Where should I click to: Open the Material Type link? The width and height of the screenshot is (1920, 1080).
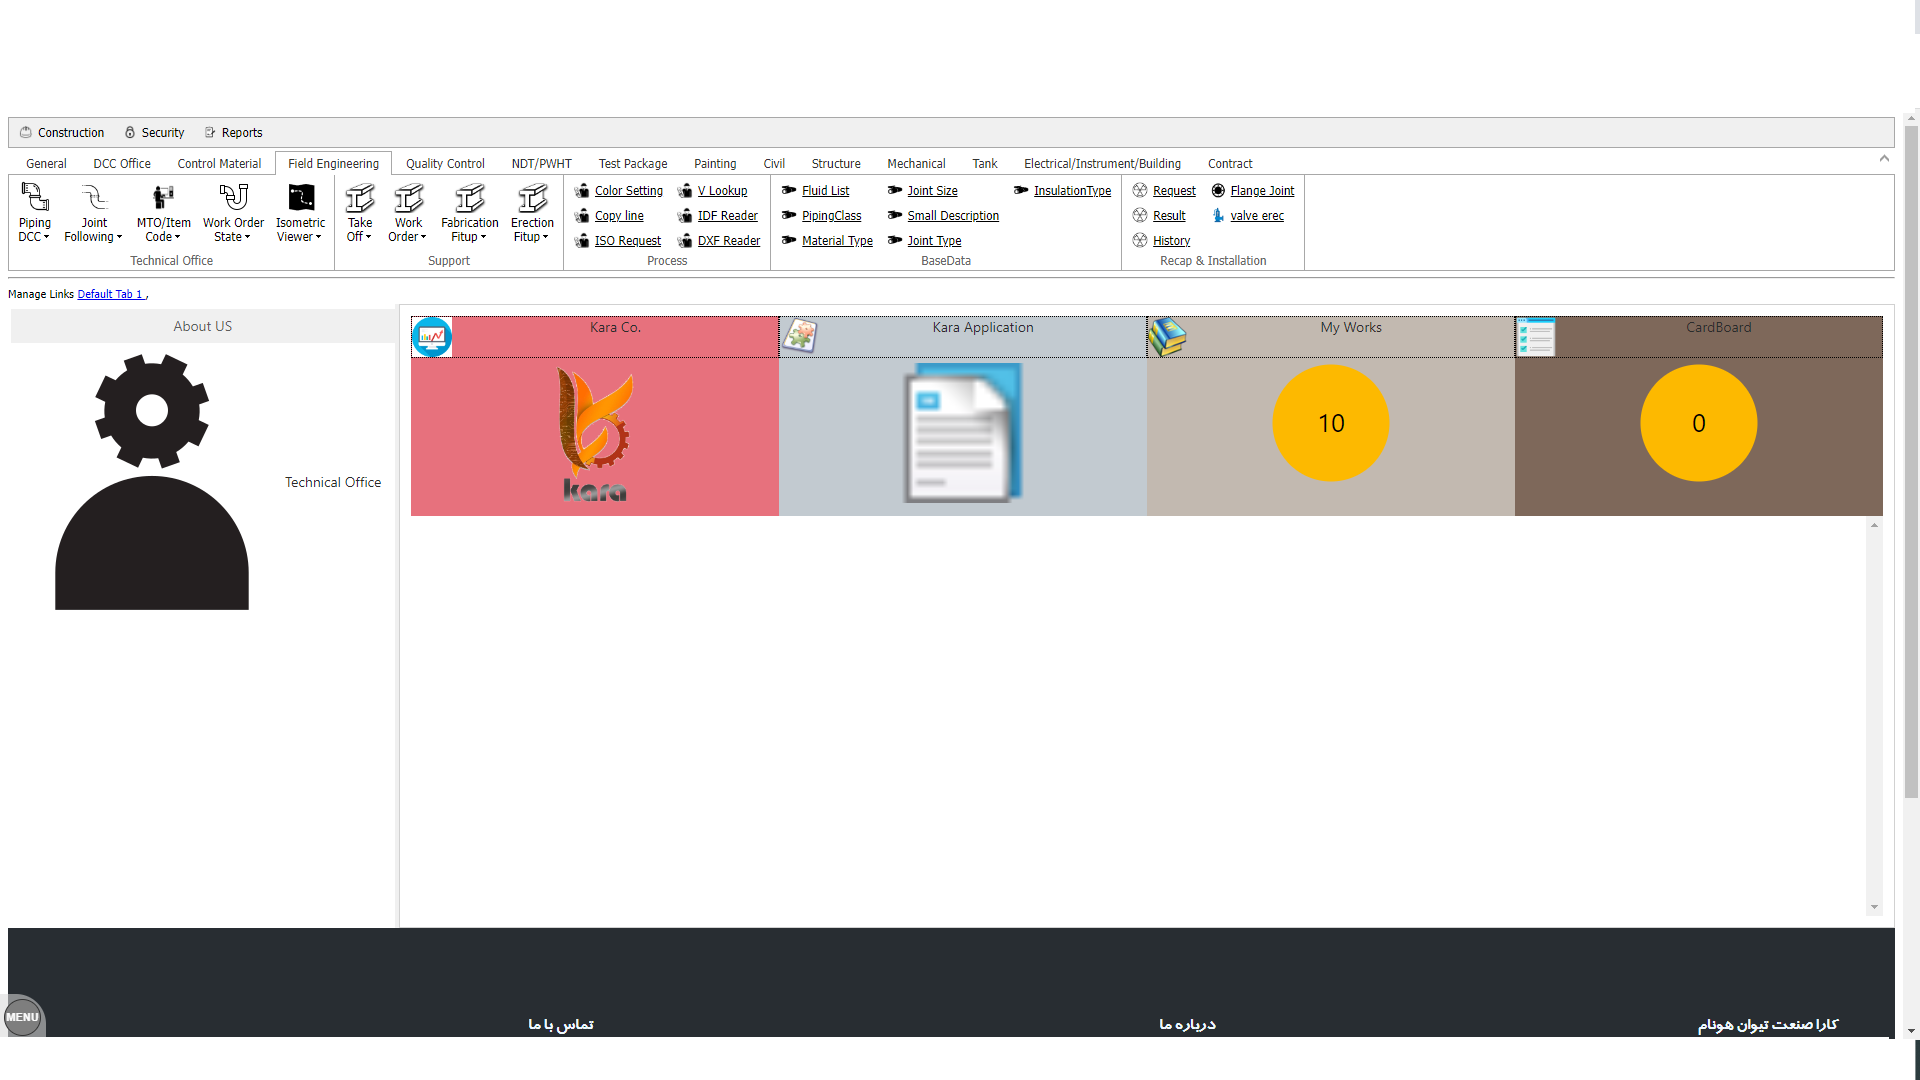[x=837, y=241]
